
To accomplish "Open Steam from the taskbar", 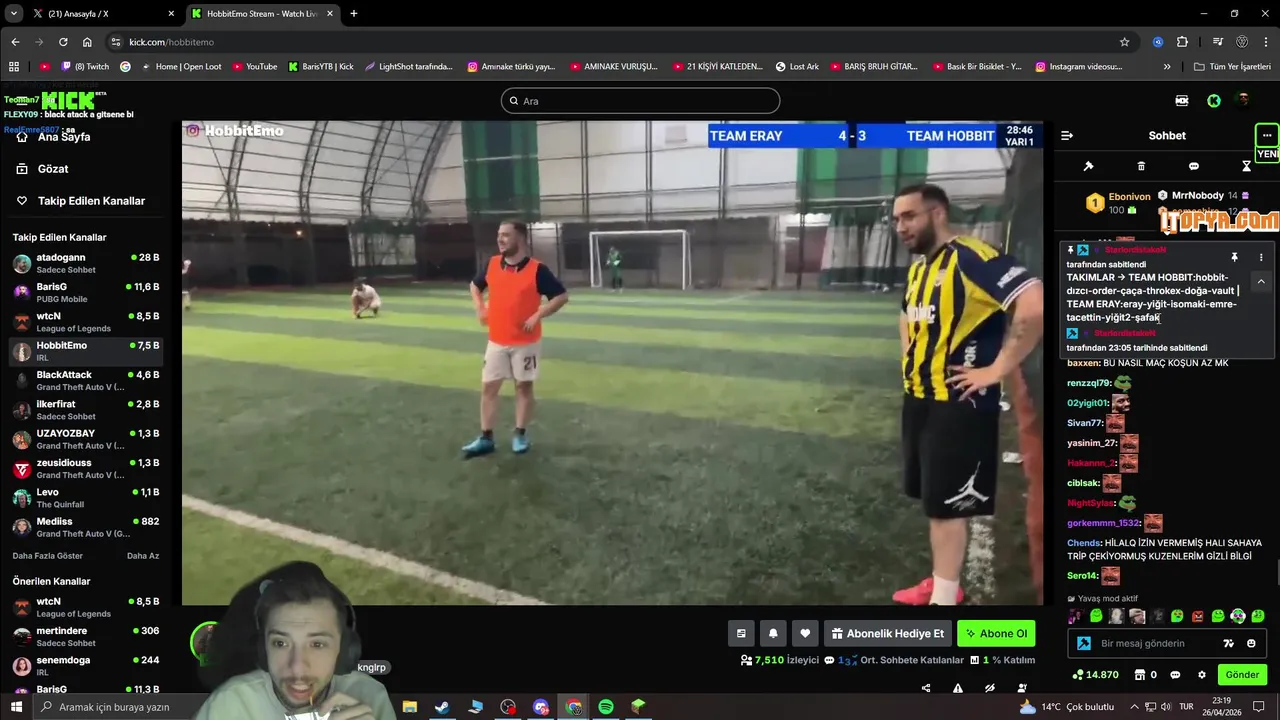I will (x=441, y=707).
